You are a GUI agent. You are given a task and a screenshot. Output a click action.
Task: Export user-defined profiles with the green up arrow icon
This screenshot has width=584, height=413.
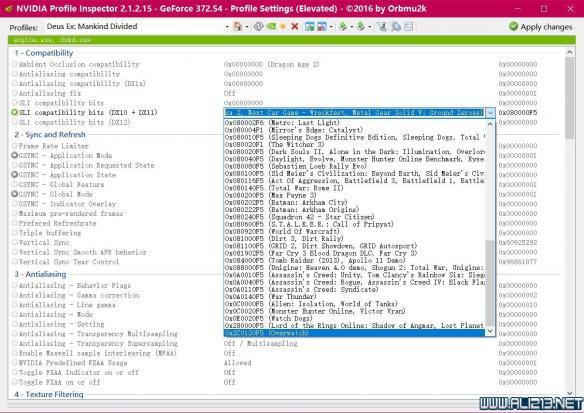pyautogui.click(x=343, y=26)
